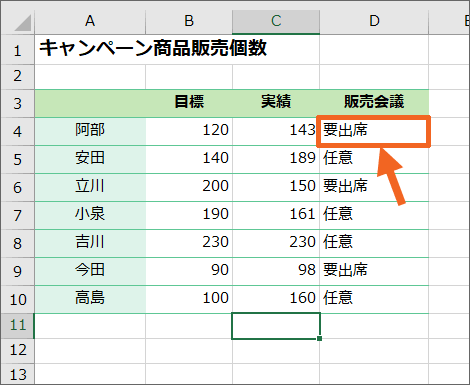Viewport: 470px width, 385px height.
Task: Select row 1 header
Action: [x=17, y=50]
